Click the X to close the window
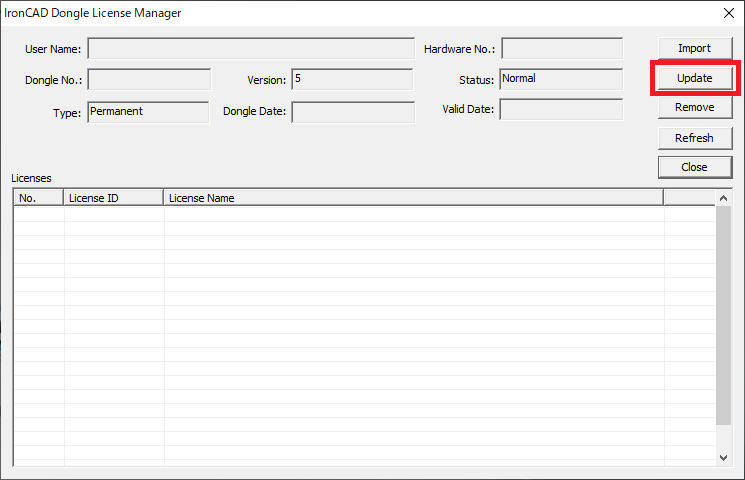 [729, 13]
